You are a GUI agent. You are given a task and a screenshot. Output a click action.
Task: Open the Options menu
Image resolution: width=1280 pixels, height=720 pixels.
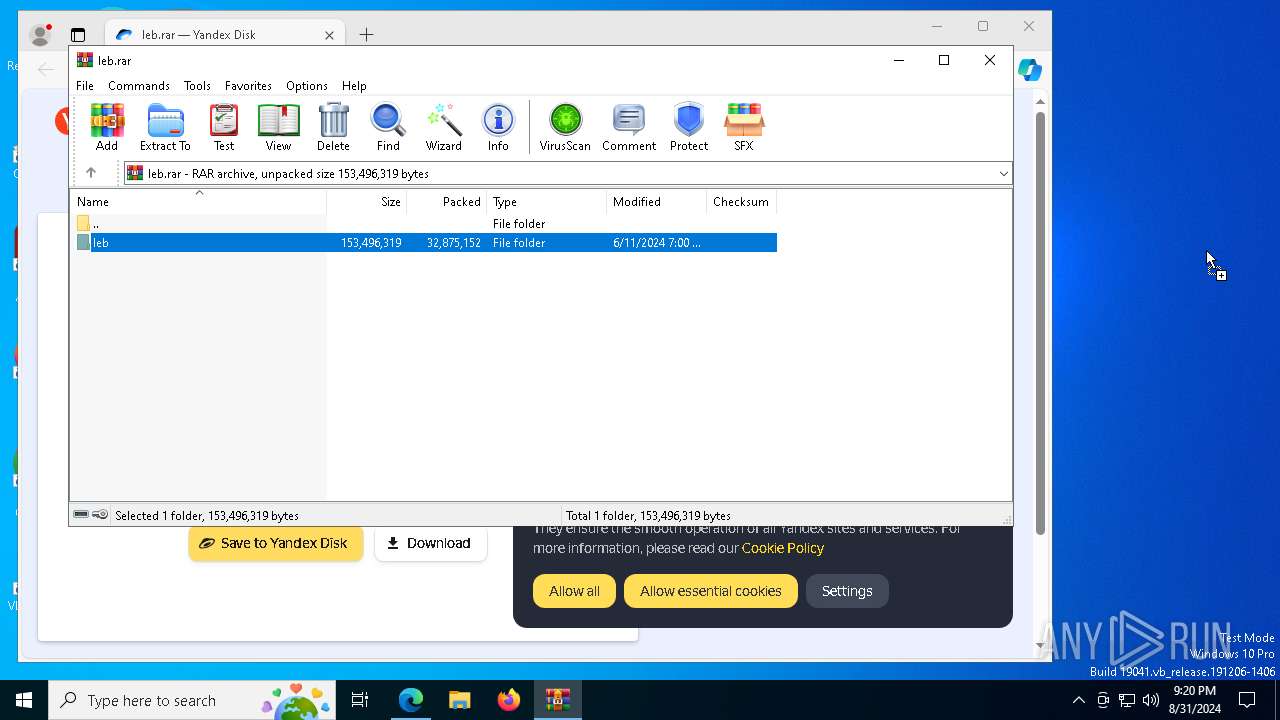307,86
